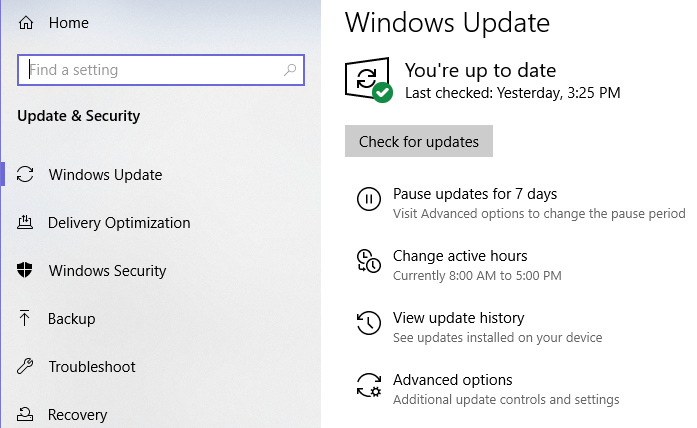Click the up-to-date status icon

(369, 80)
